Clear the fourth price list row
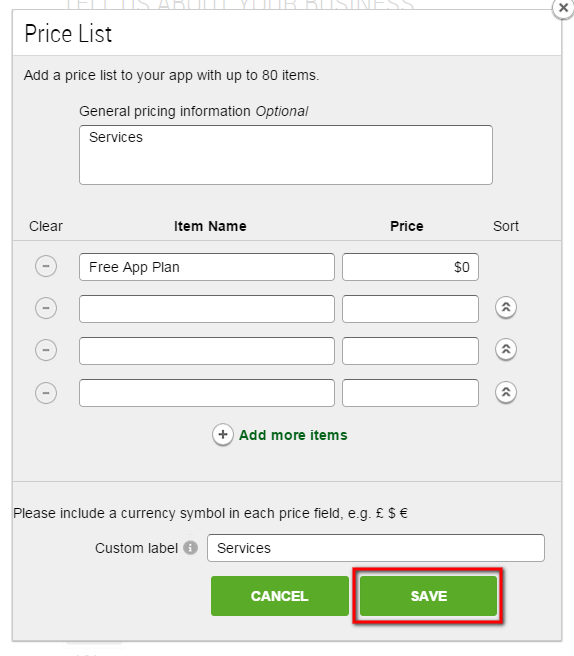The image size is (574, 656). tap(46, 393)
